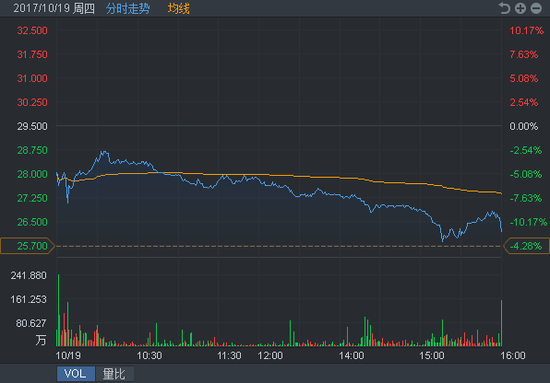
Task: Click the 7.63% percent axis label
Action: pos(524,54)
